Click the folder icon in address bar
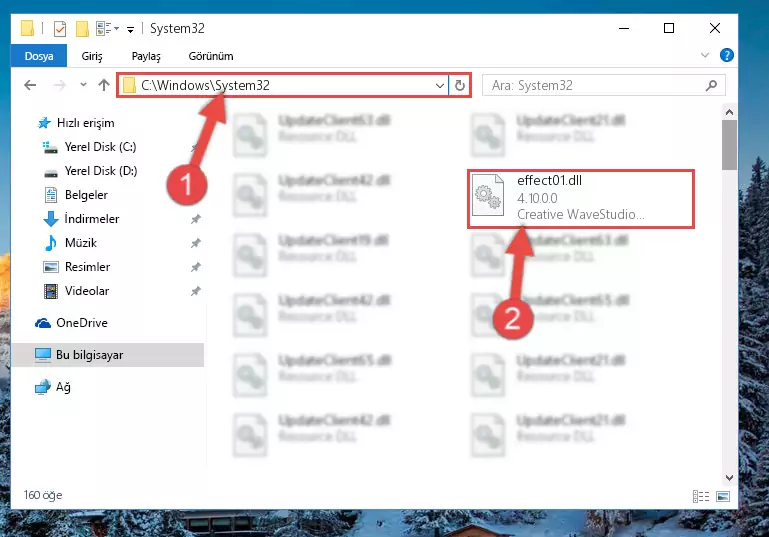 [x=129, y=86]
